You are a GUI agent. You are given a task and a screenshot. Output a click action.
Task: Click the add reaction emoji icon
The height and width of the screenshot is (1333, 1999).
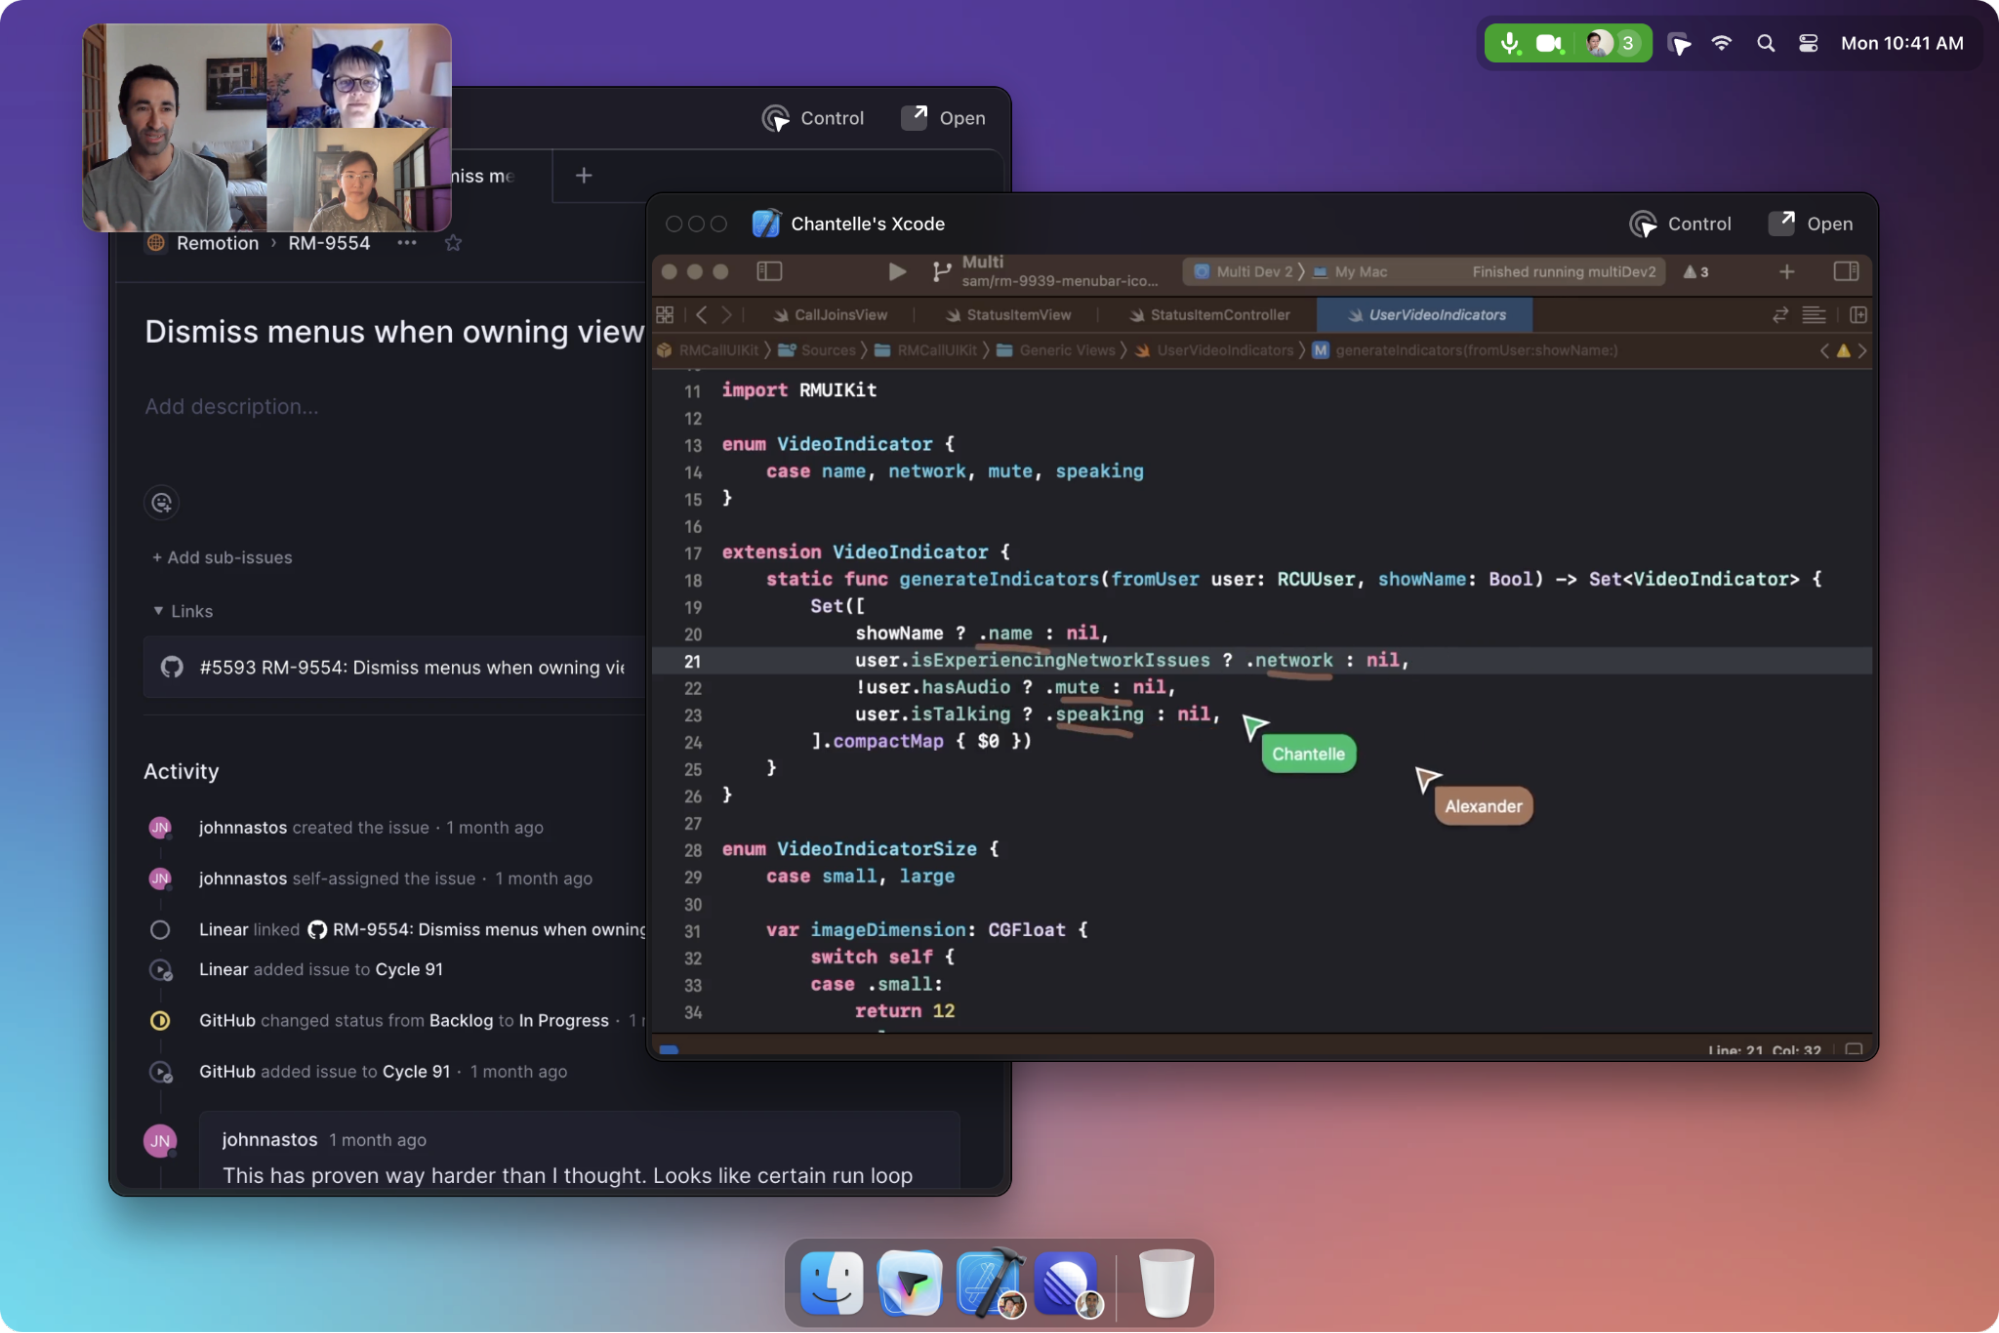162,502
